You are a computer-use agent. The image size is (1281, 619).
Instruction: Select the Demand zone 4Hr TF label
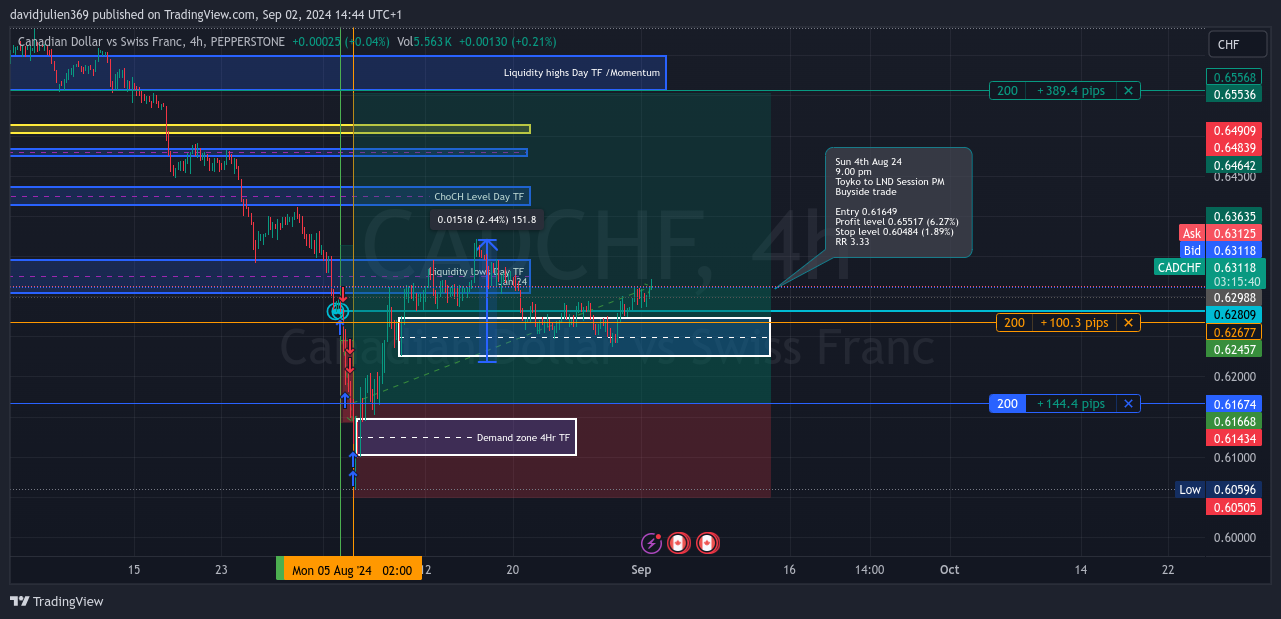[523, 437]
